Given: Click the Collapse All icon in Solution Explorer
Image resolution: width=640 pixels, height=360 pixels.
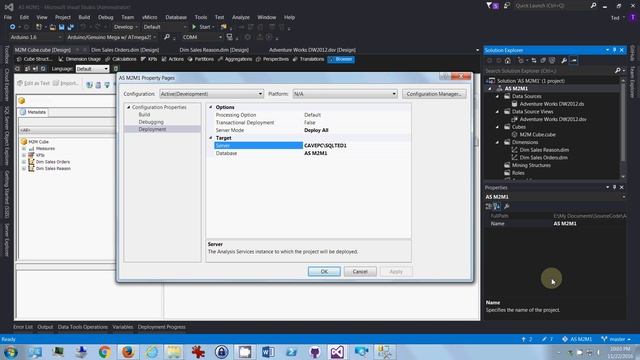Looking at the screenshot, I should tap(543, 60).
